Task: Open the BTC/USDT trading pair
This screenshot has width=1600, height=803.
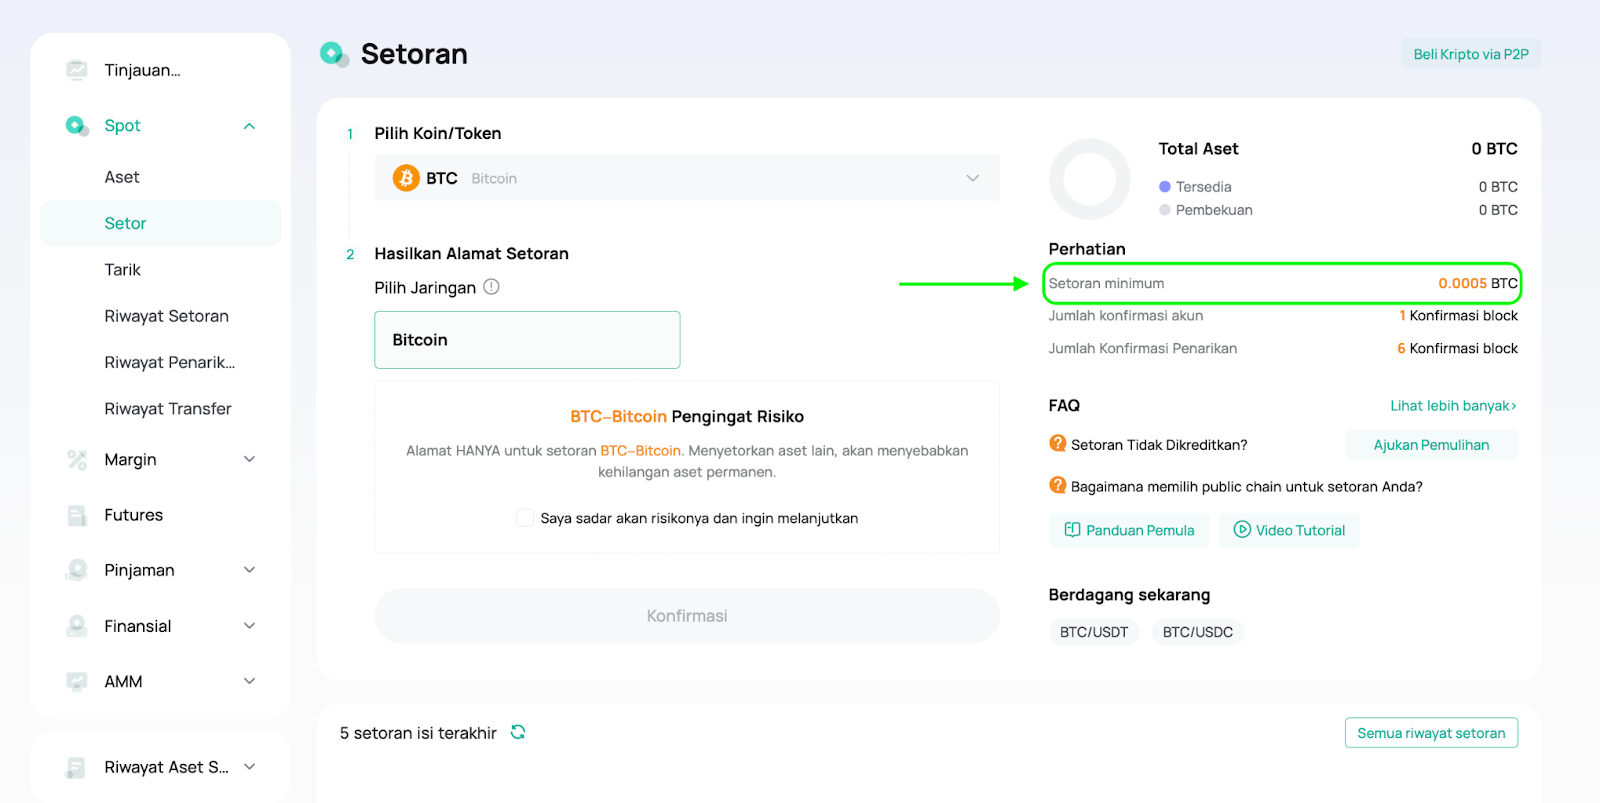Action: pos(1094,632)
